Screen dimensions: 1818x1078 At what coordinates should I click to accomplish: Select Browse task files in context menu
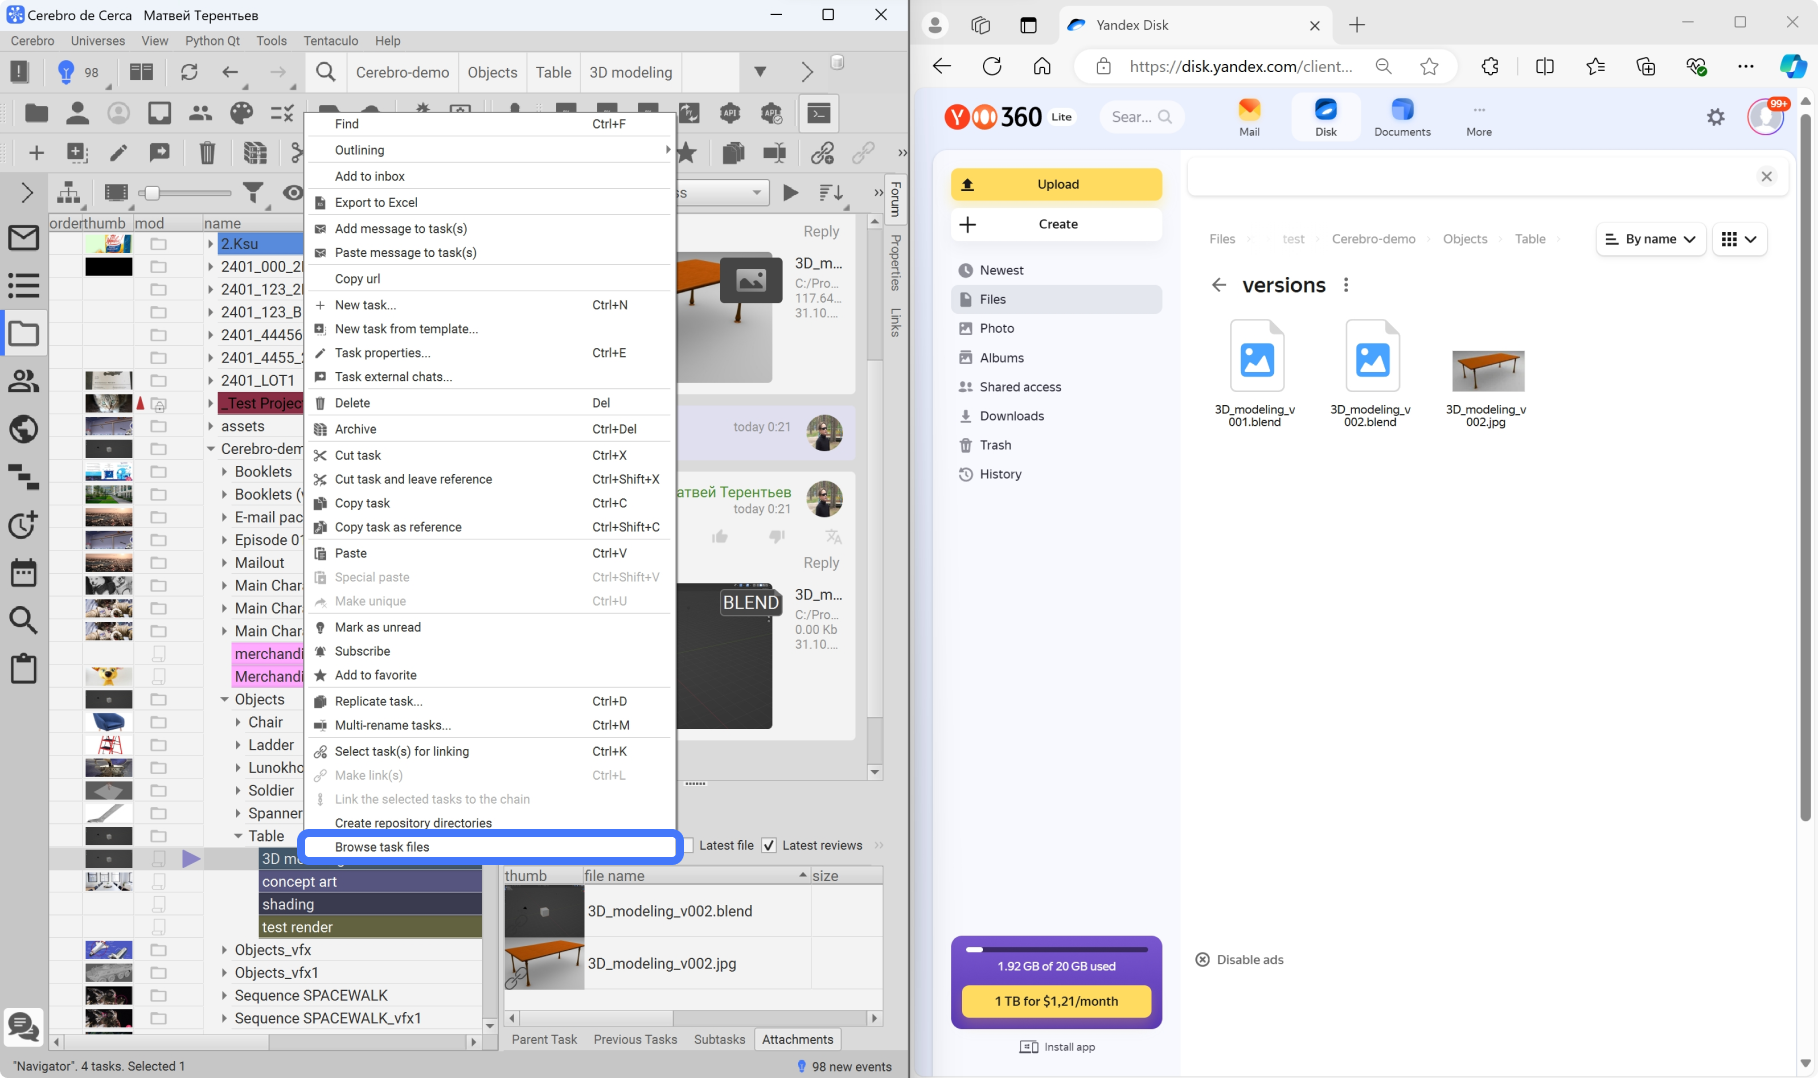pos(490,847)
